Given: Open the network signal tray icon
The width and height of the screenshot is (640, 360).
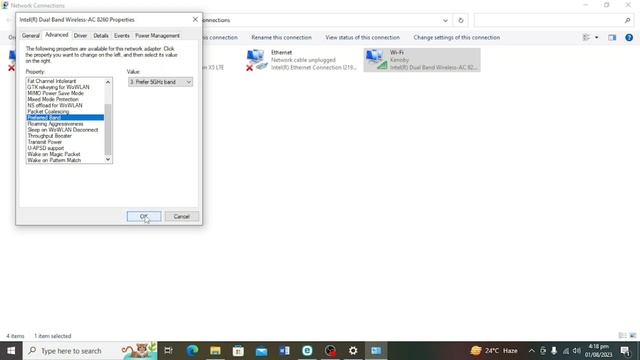Looking at the screenshot, I should (x=566, y=351).
